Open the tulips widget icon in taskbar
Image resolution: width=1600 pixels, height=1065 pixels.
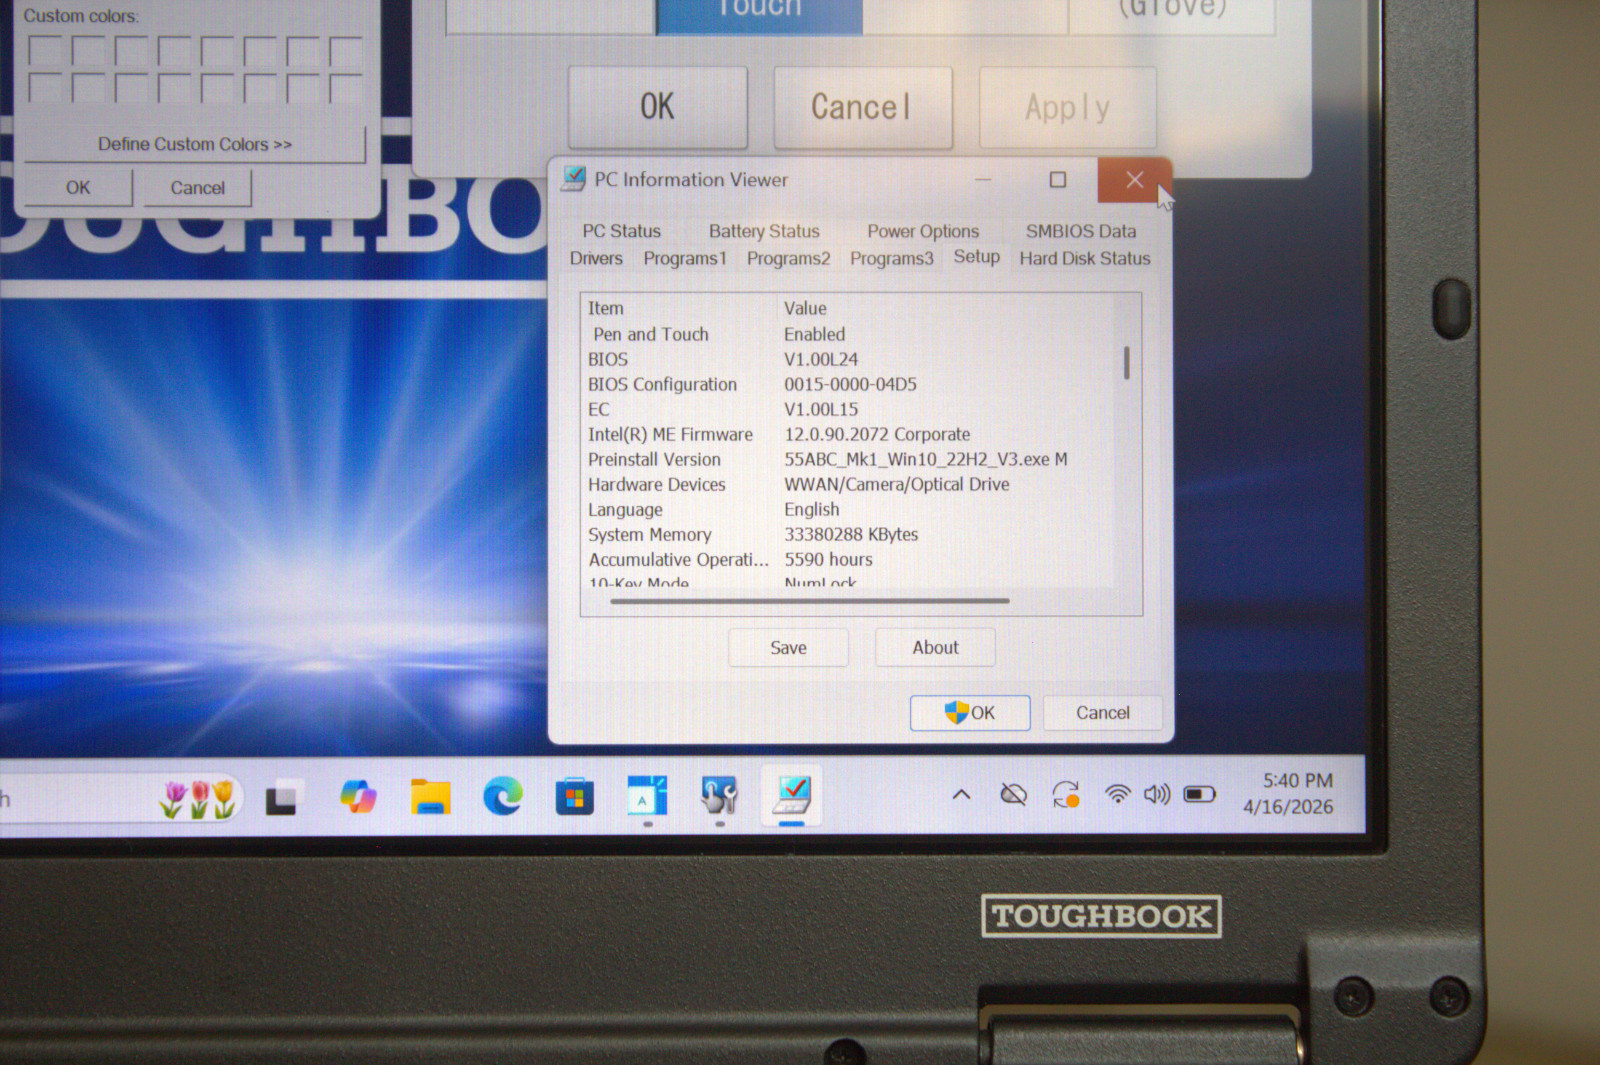point(199,798)
